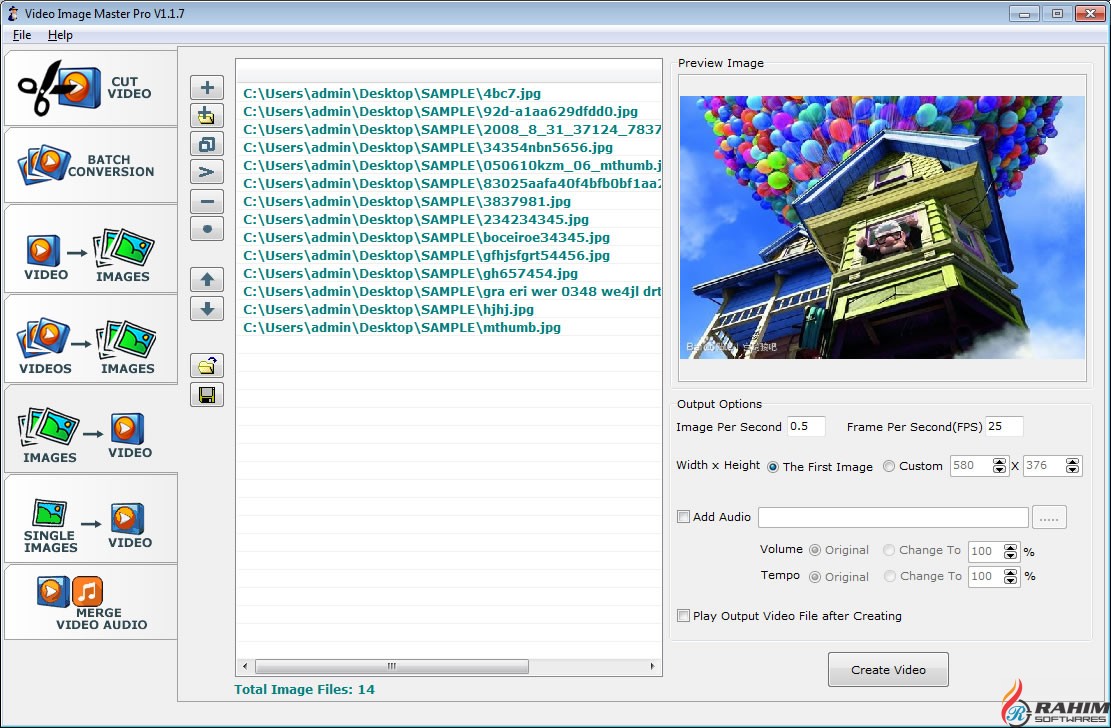
Task: Select the 4bc7.jpg file row
Action: click(449, 94)
